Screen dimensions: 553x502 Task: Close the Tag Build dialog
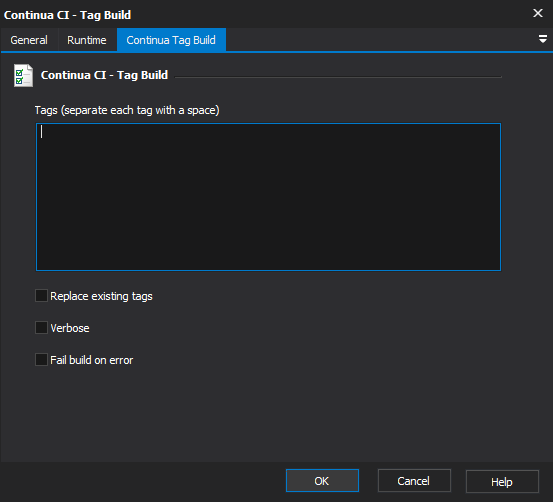pos(538,13)
